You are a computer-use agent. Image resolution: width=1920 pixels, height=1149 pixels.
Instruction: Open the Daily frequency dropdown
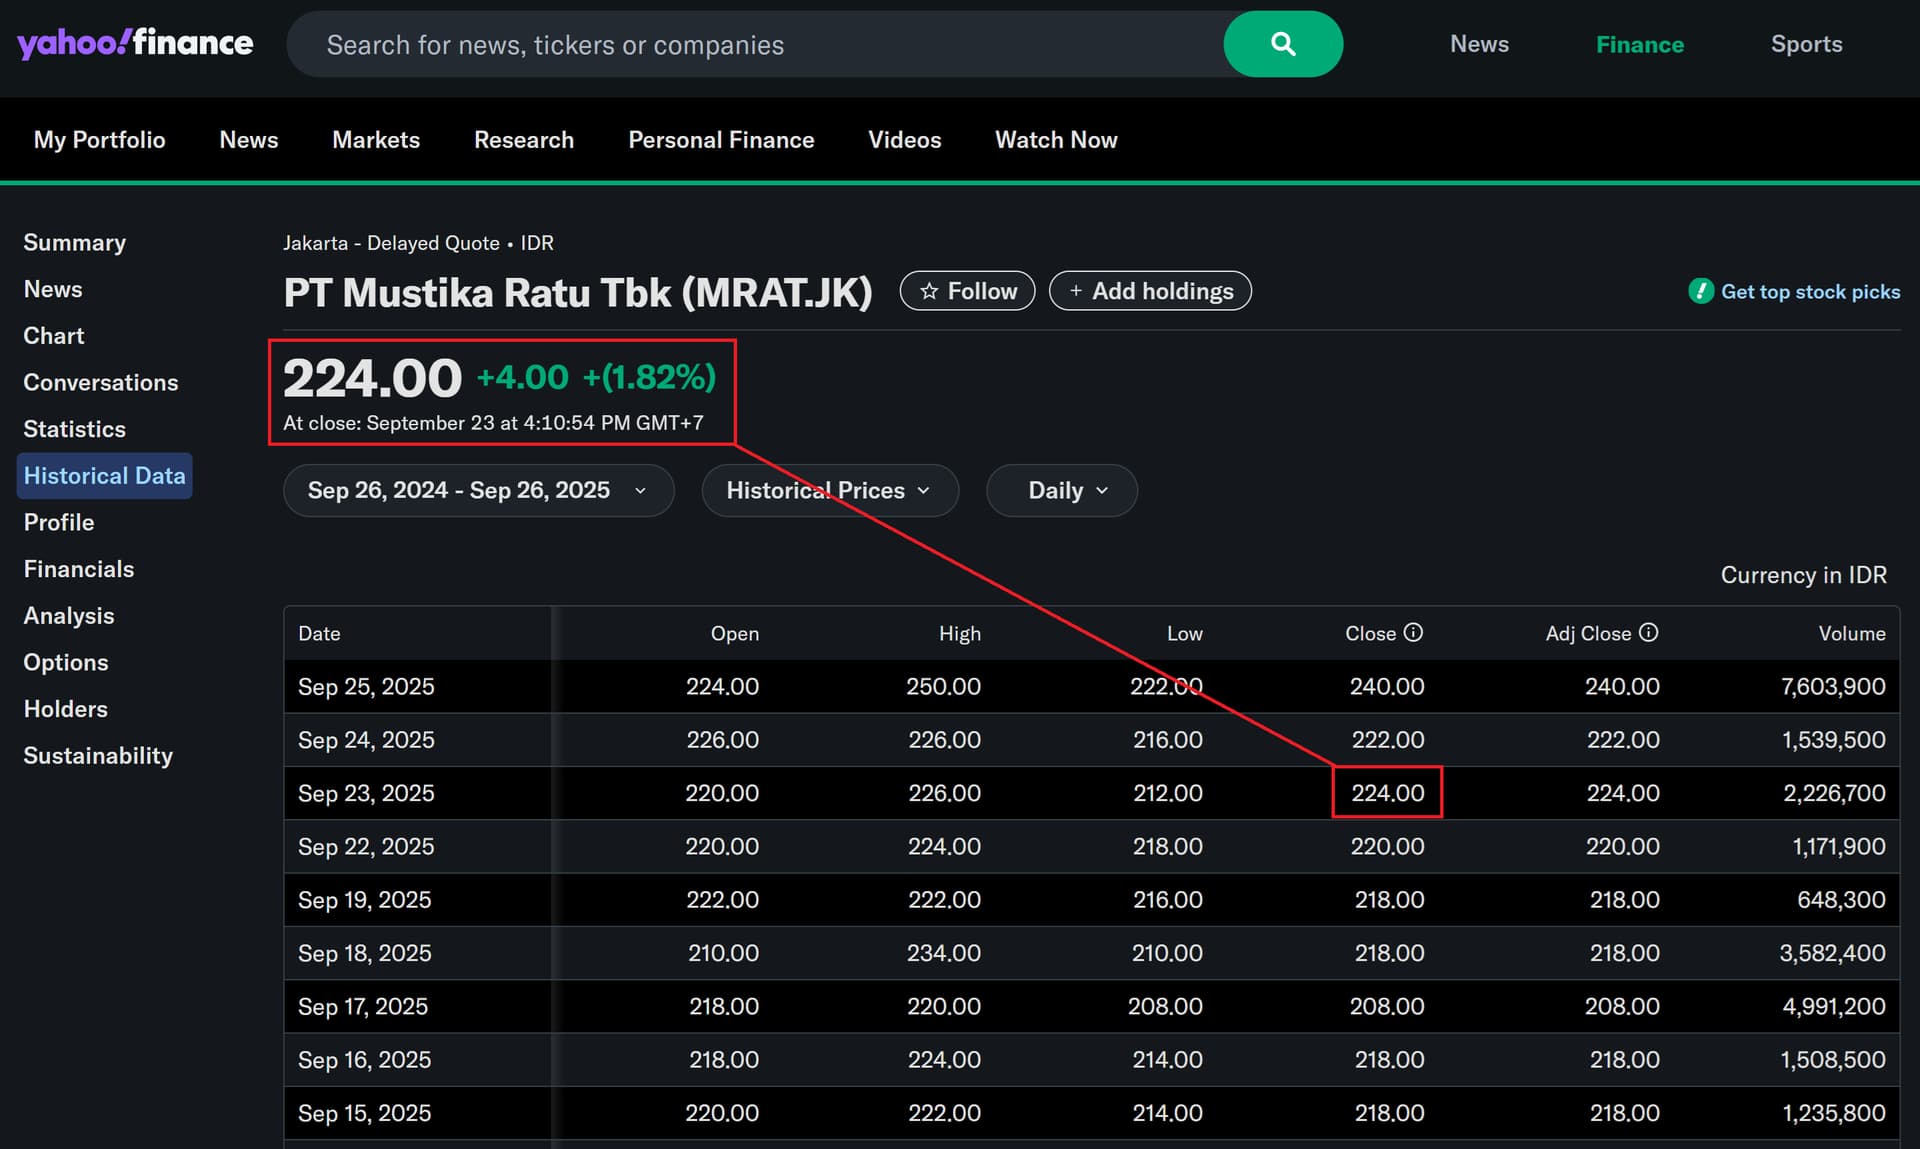pyautogui.click(x=1061, y=490)
